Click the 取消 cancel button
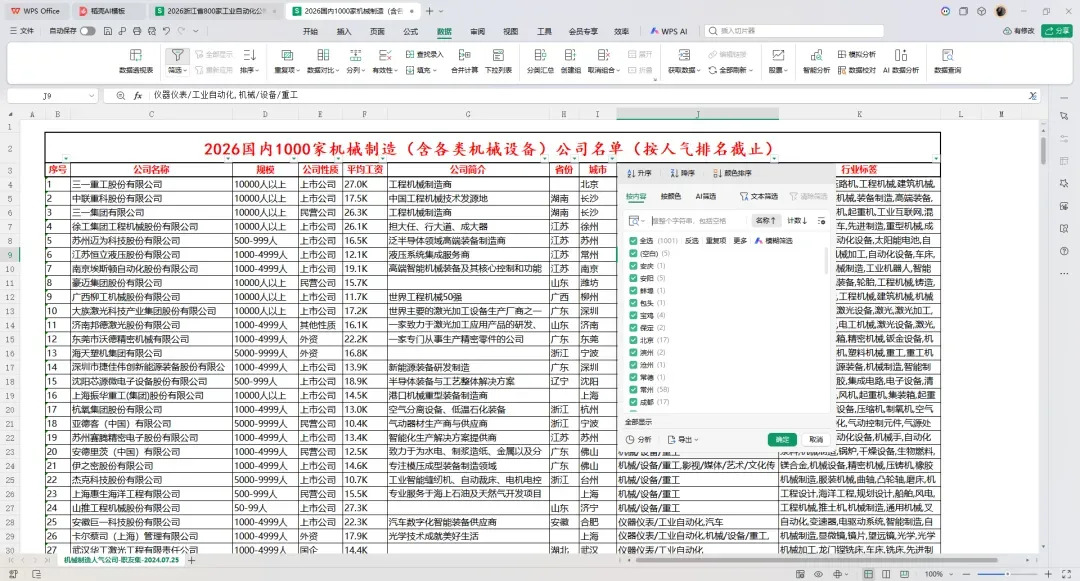The height and width of the screenshot is (581, 1080). pyautogui.click(x=816, y=439)
